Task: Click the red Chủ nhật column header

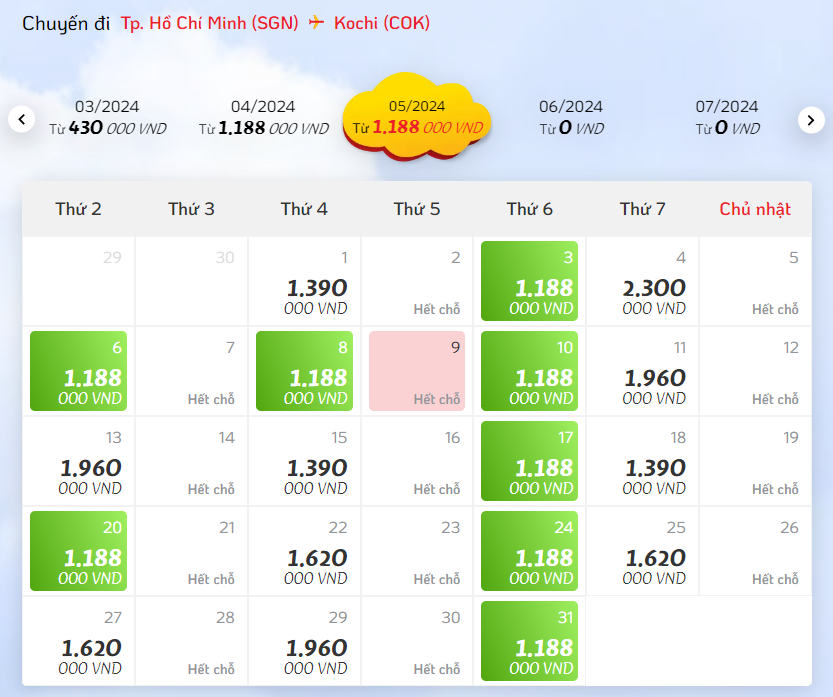Action: 755,209
